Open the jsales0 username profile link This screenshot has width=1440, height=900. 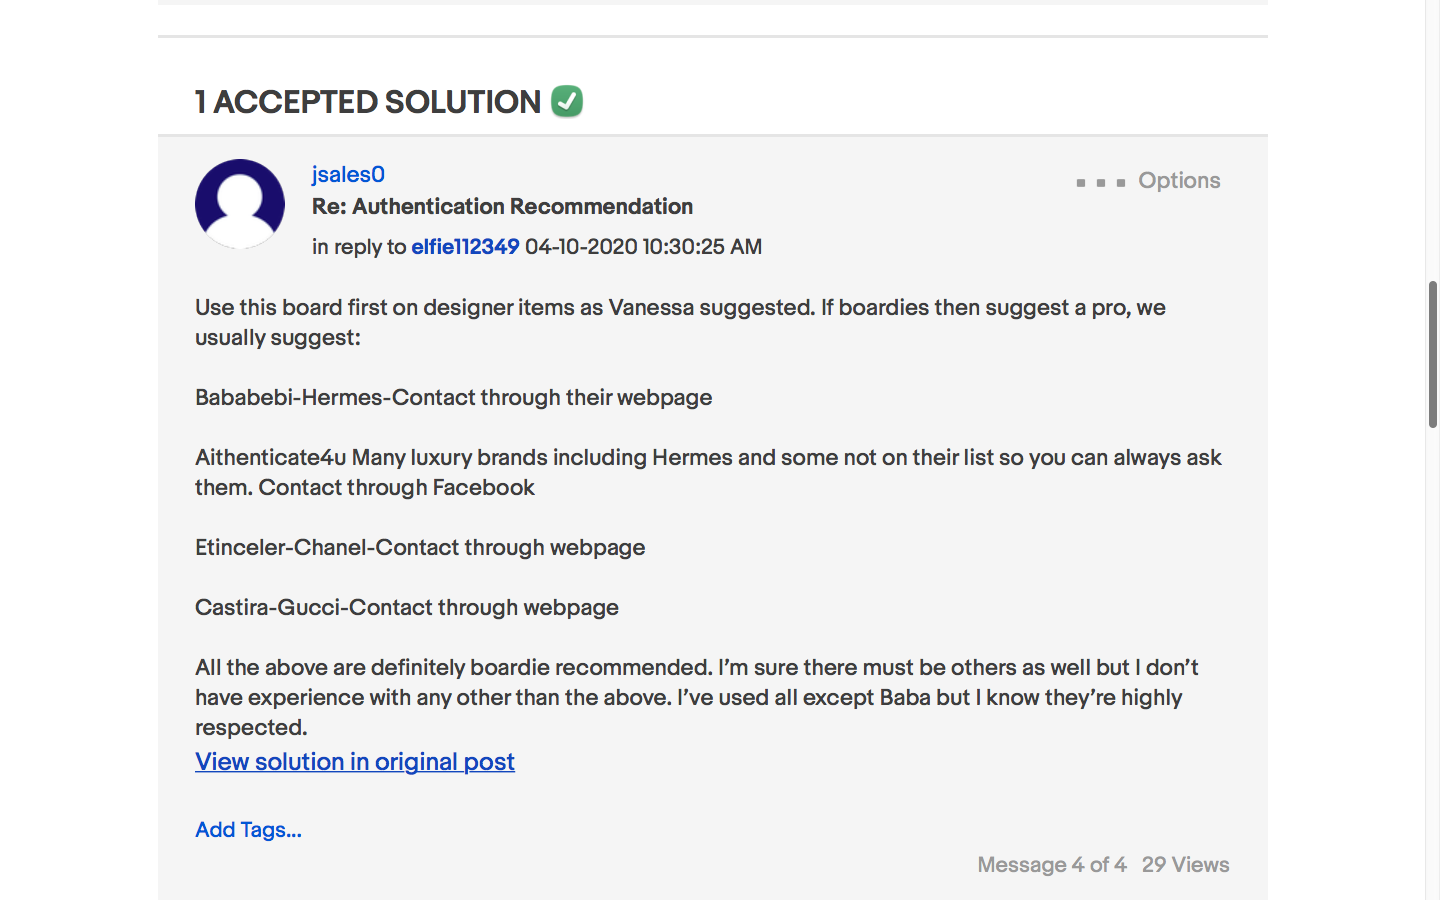pos(348,174)
